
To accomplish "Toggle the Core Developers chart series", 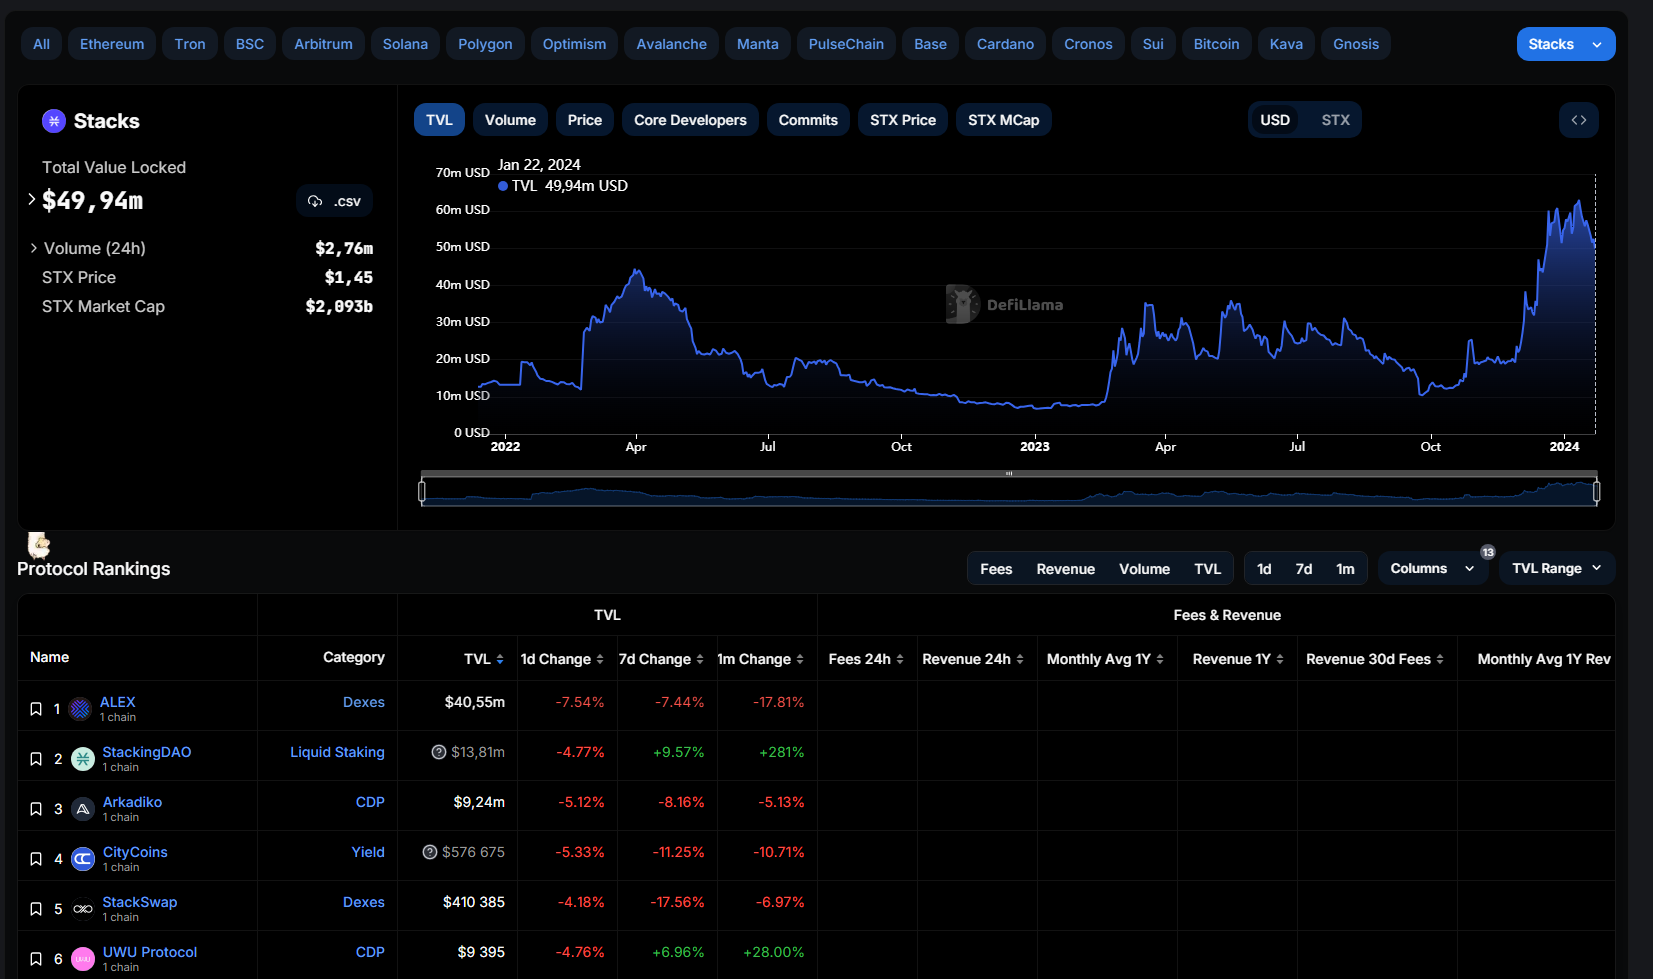I will click(690, 120).
